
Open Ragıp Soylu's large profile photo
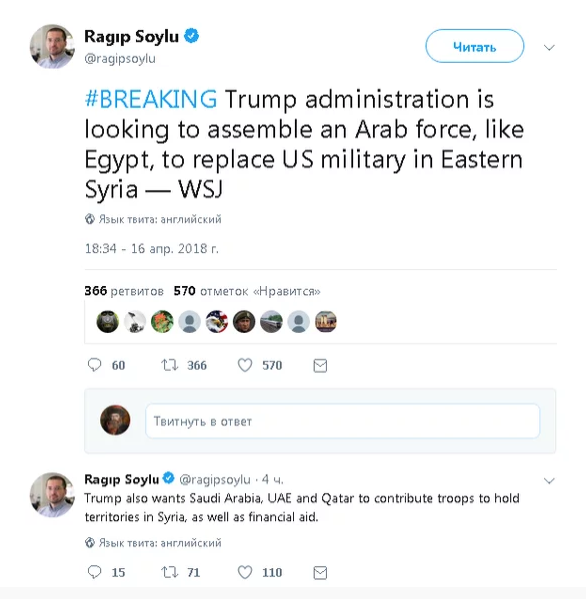tap(52, 47)
